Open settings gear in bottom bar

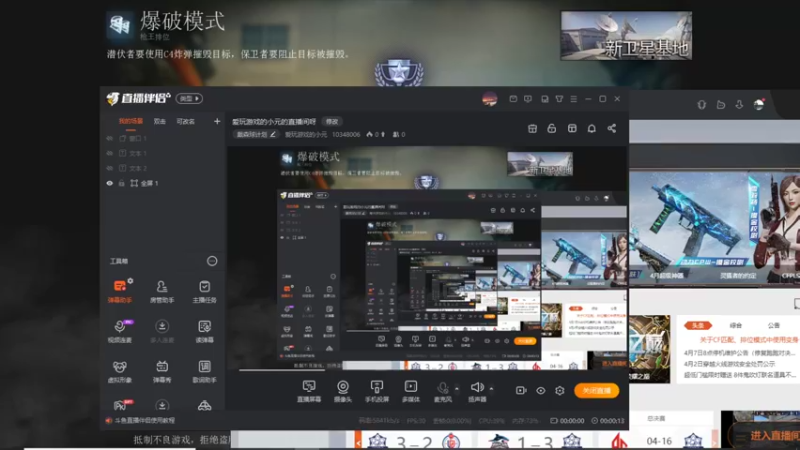(560, 390)
